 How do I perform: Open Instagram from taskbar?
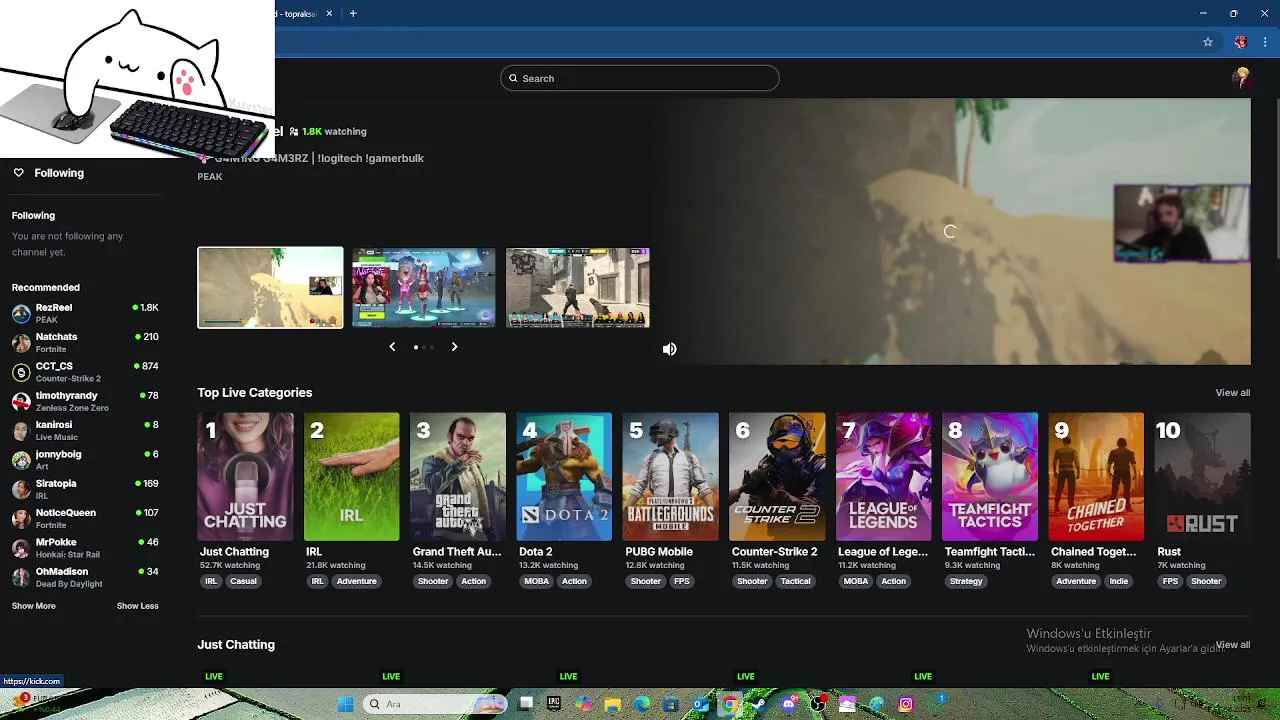[x=905, y=704]
